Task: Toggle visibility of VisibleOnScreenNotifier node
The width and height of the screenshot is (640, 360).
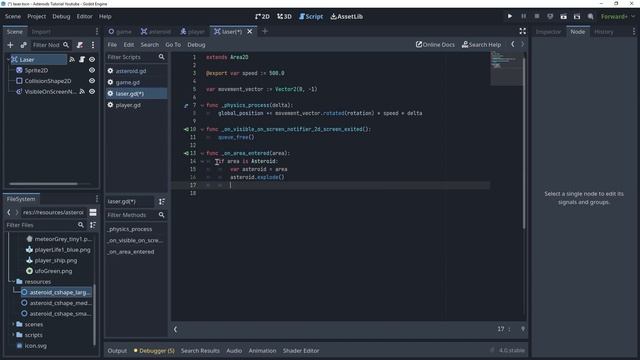Action: [92, 91]
